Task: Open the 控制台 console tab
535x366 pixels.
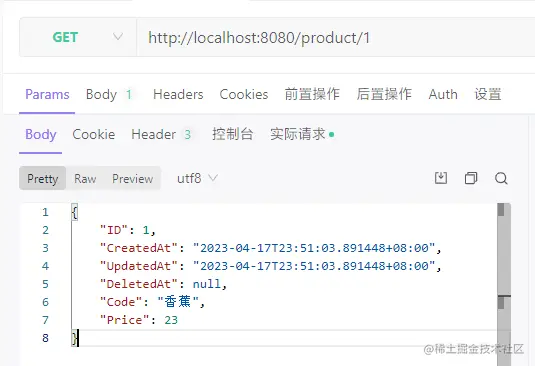Action: pos(232,134)
